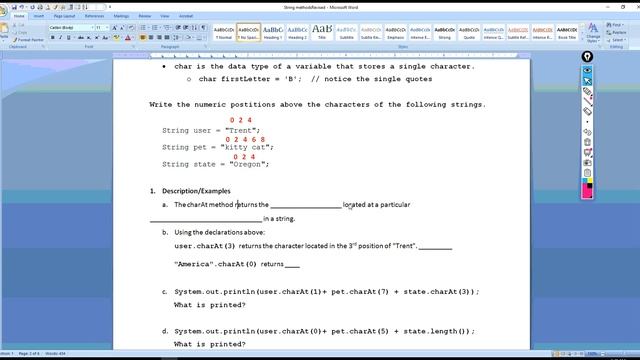Screen dimensions: 640x360
Task: Click the Grow Font icon
Action: pyautogui.click(x=114, y=27)
